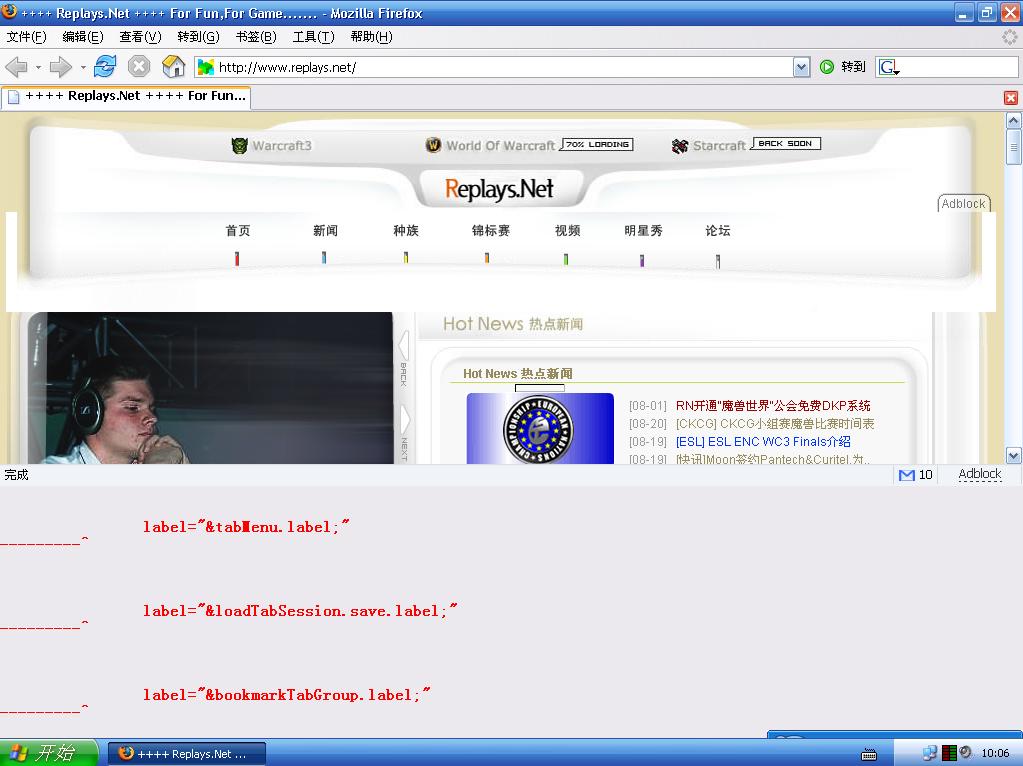Open the 工具(T) menu
Image resolution: width=1023 pixels, height=766 pixels.
click(x=313, y=37)
